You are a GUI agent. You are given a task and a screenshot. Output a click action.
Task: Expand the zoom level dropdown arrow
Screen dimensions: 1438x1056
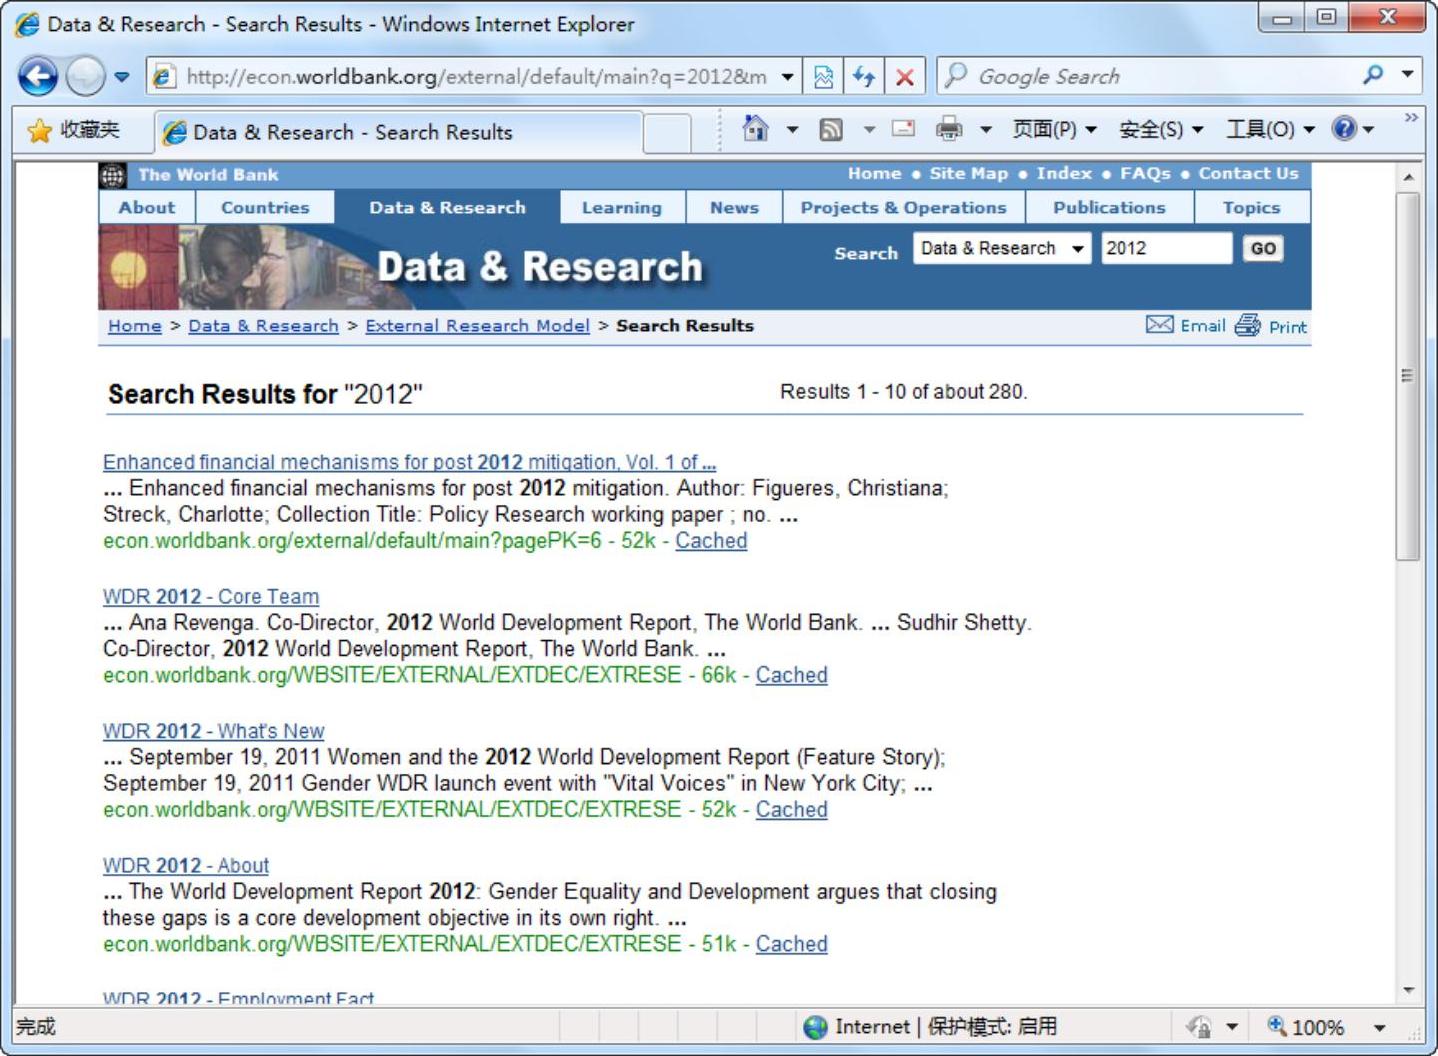click(x=1379, y=1028)
